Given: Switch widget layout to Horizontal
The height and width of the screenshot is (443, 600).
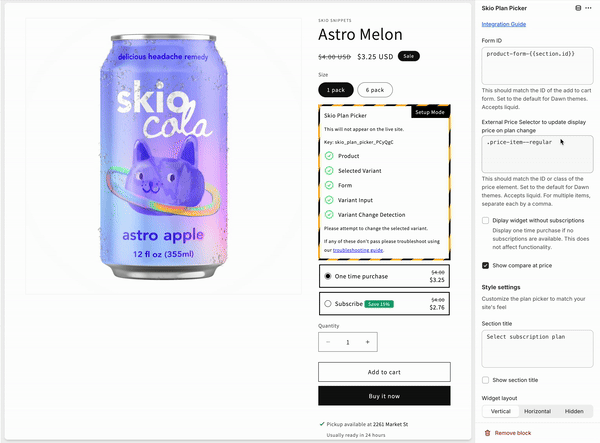Looking at the screenshot, I should [x=537, y=411].
